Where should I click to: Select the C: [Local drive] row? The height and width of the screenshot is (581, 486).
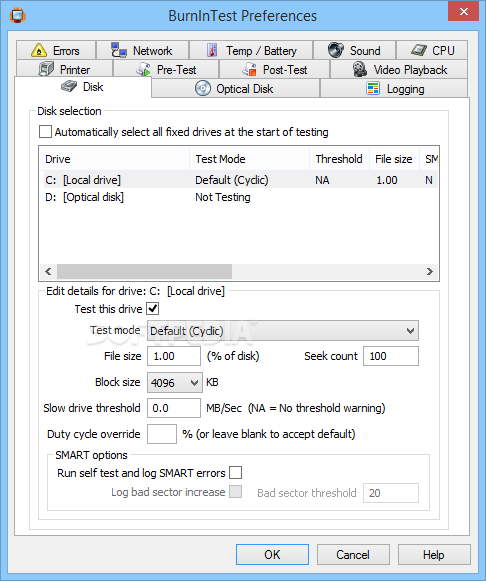pos(239,180)
